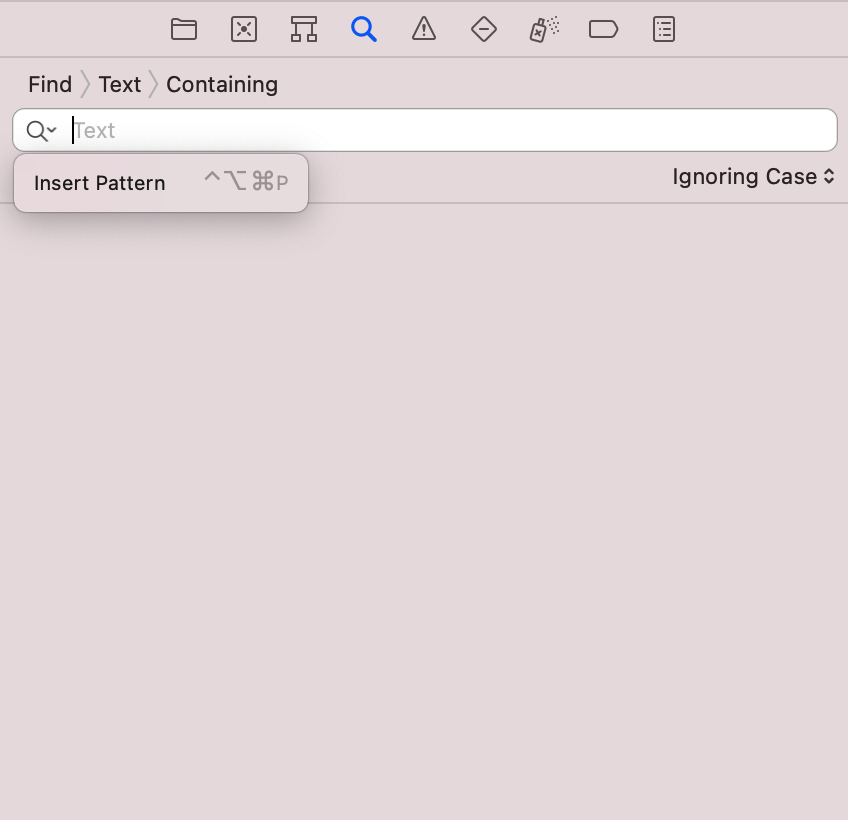
Task: Change search type via the Text breadcrumb
Action: [119, 84]
